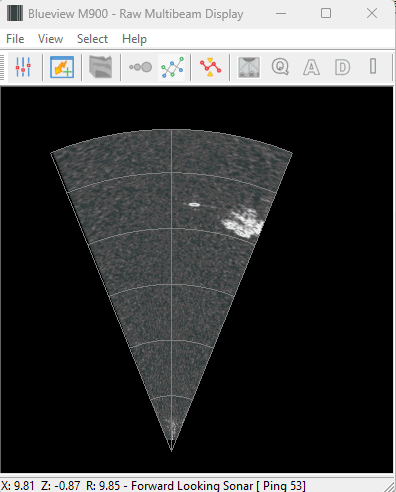Screen dimensions: 396x492
Task: Minimize the Blueview M900 window
Action: point(281,13)
